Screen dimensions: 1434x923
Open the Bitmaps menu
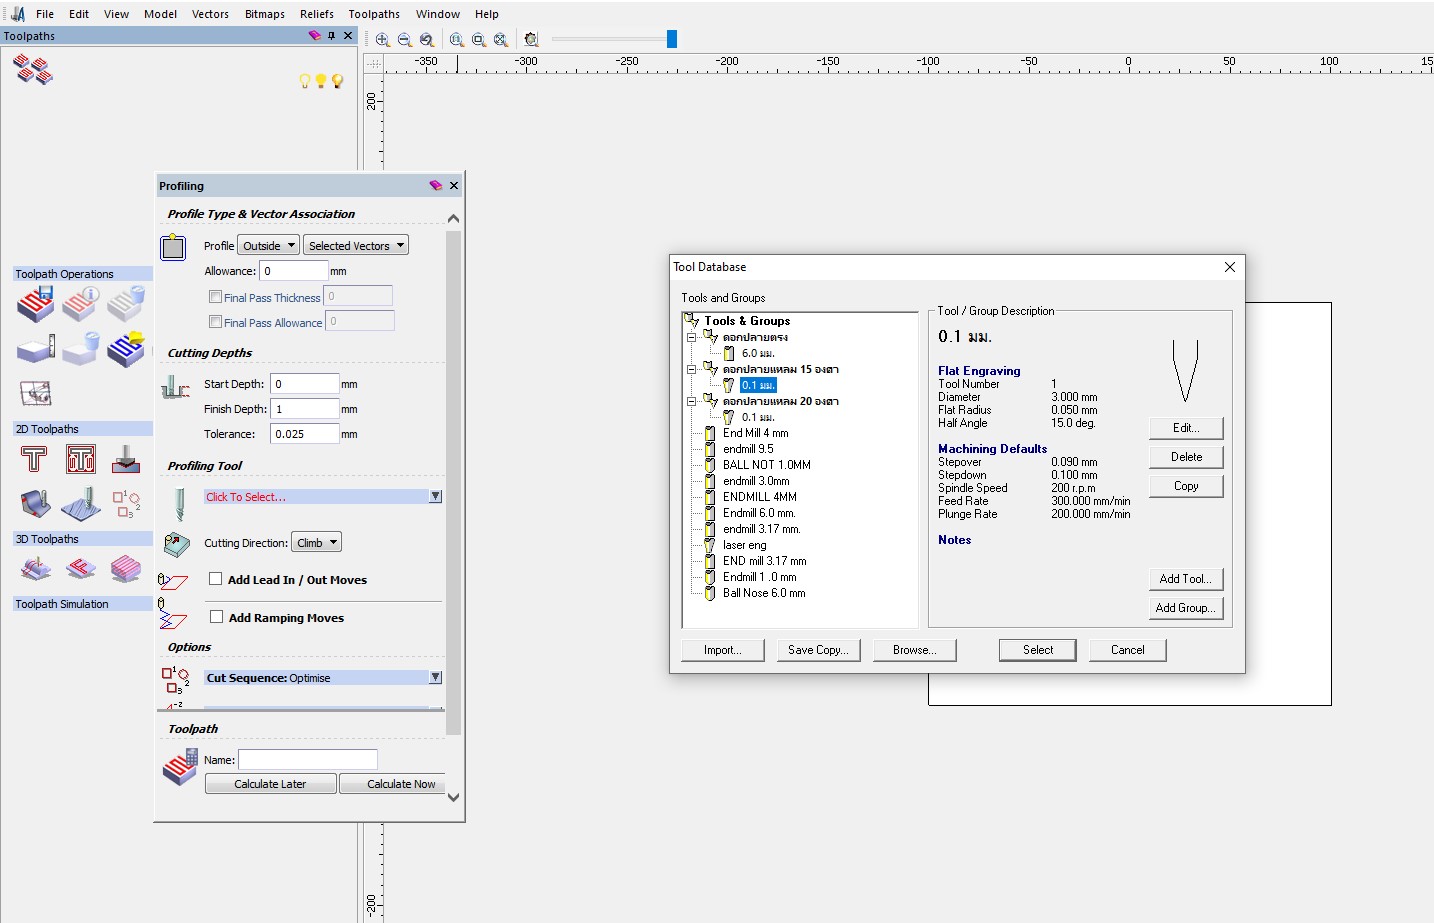tap(264, 14)
